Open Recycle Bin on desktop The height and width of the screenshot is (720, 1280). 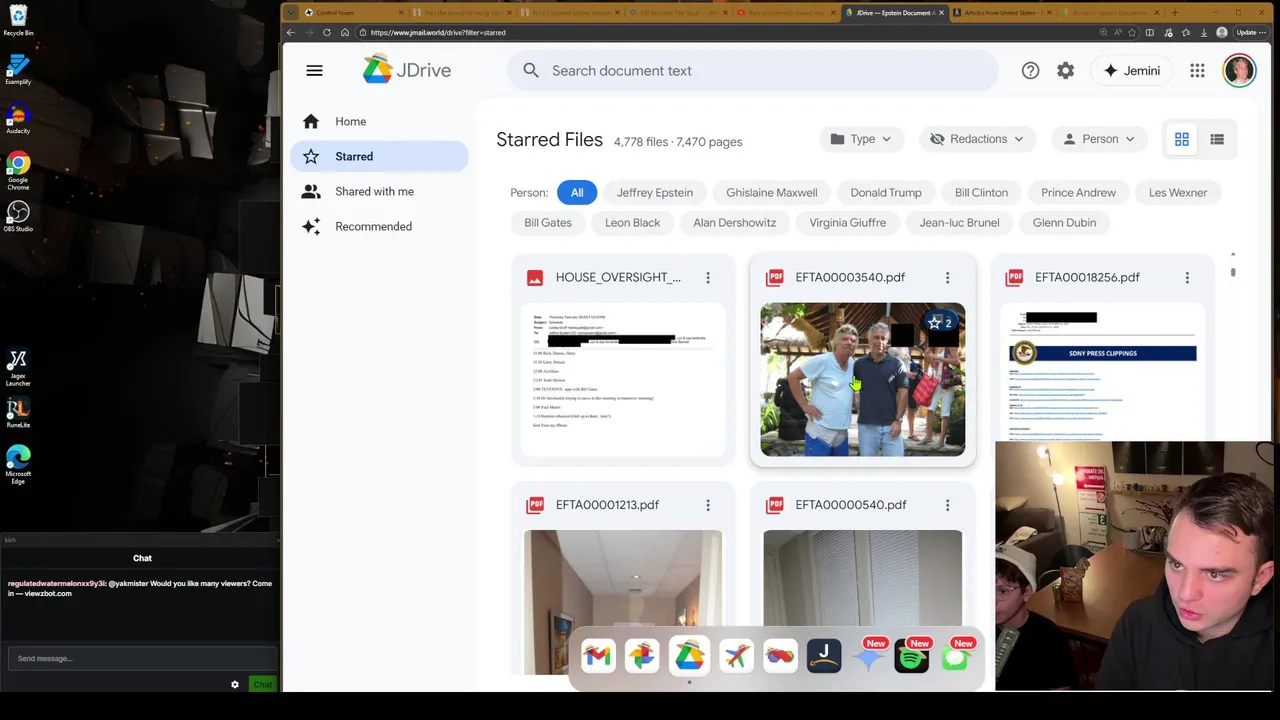point(18,20)
